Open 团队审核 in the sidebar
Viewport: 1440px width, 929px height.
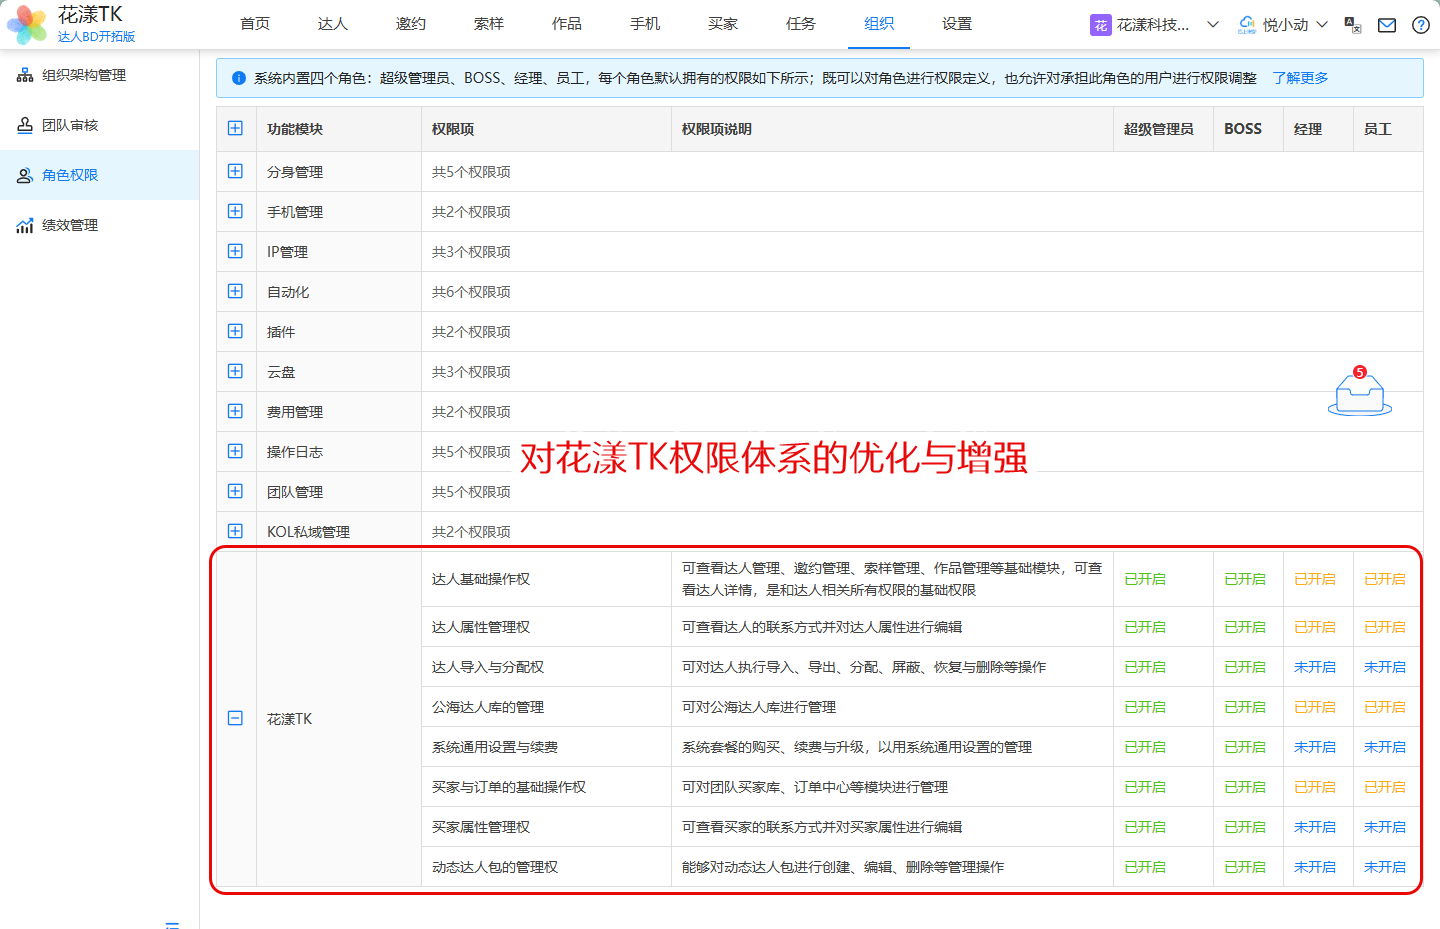(70, 125)
